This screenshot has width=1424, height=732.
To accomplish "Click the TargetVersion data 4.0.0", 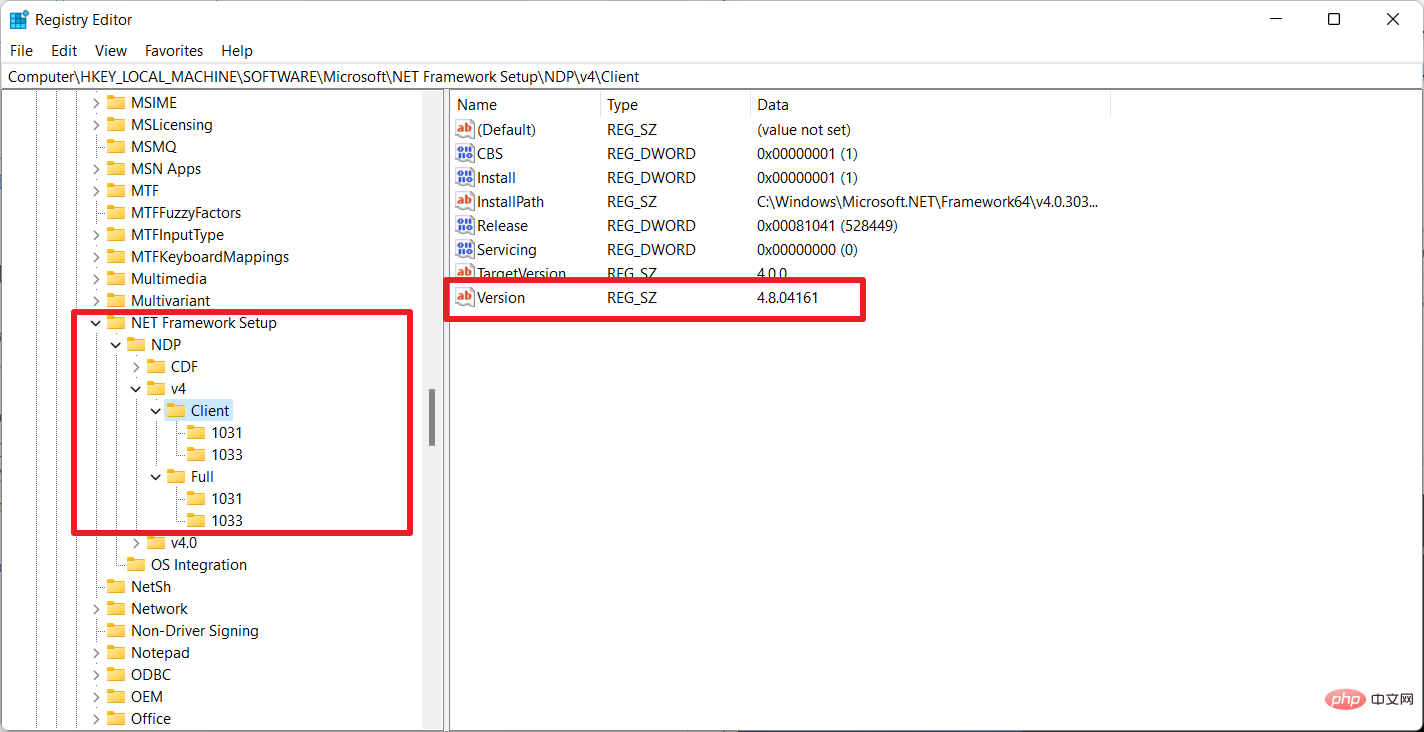I will pyautogui.click(x=772, y=273).
